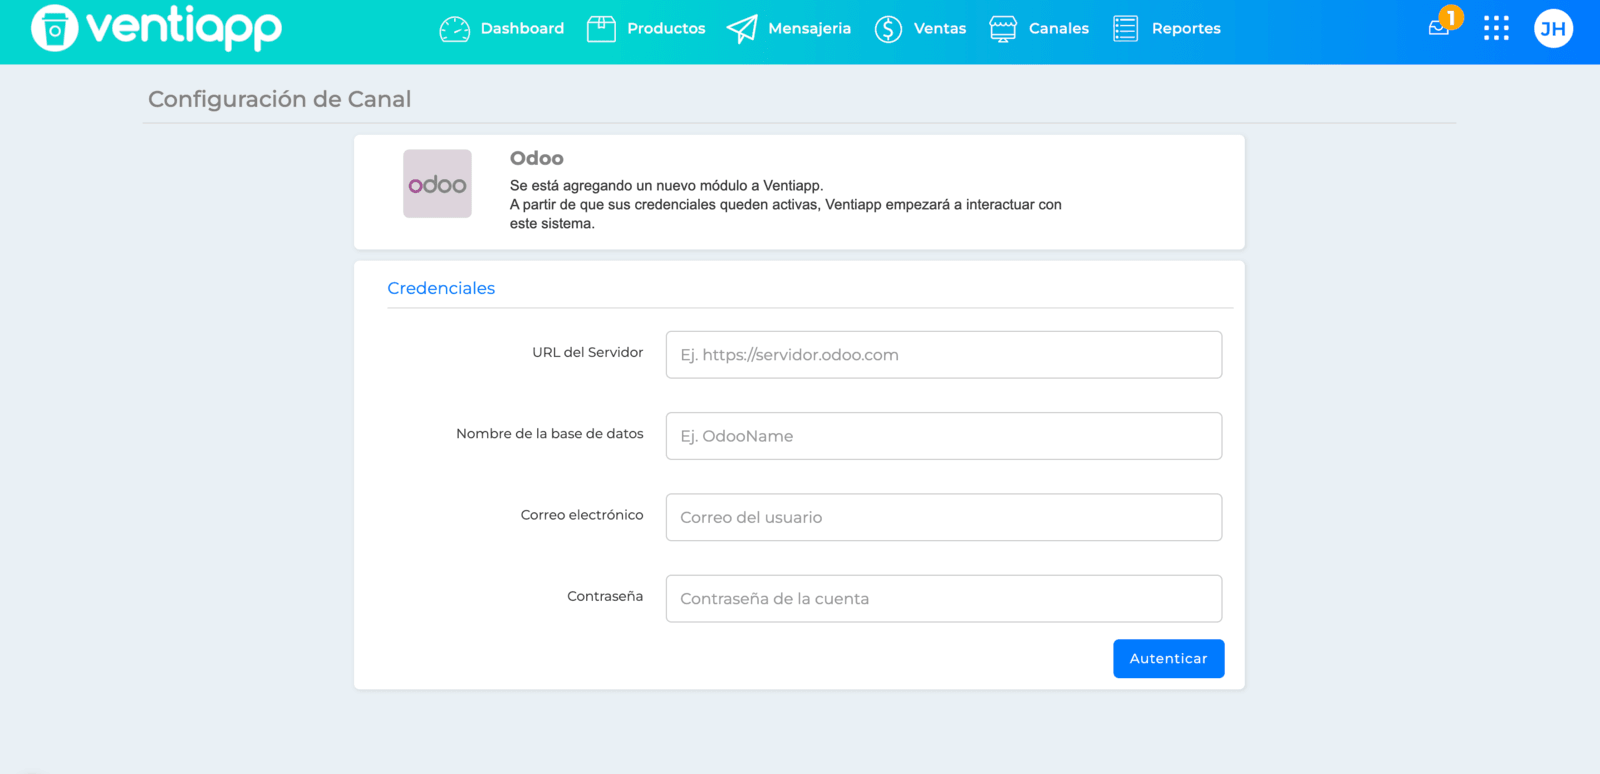Image resolution: width=1600 pixels, height=774 pixels.
Task: Click the 'URL del Servidor' label
Action: [x=588, y=352]
